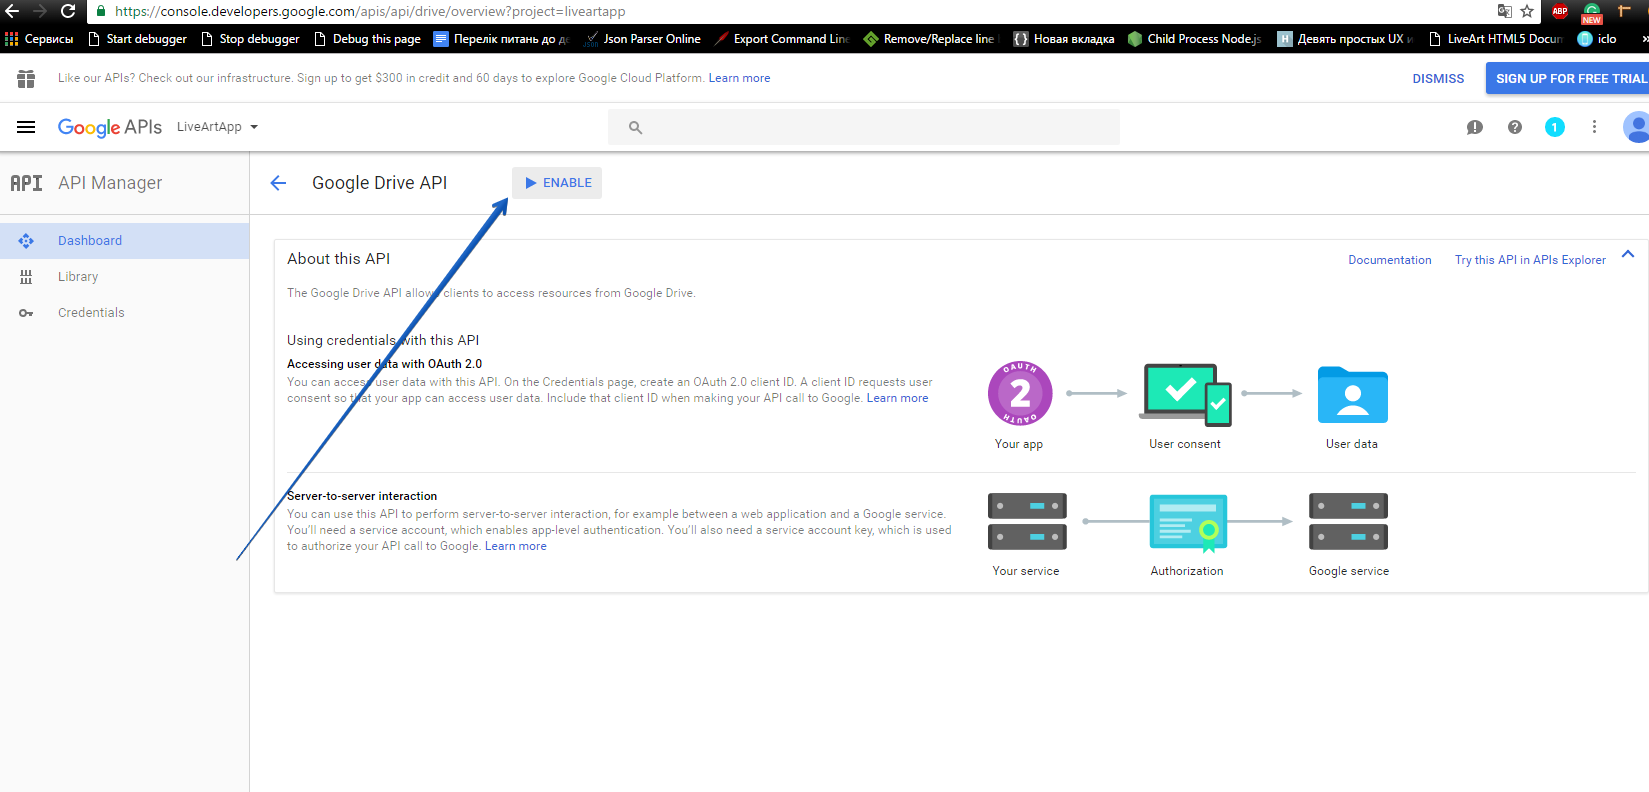Viewport: 1649px width, 792px height.
Task: Open the Start debugger bookmark
Action: [137, 39]
